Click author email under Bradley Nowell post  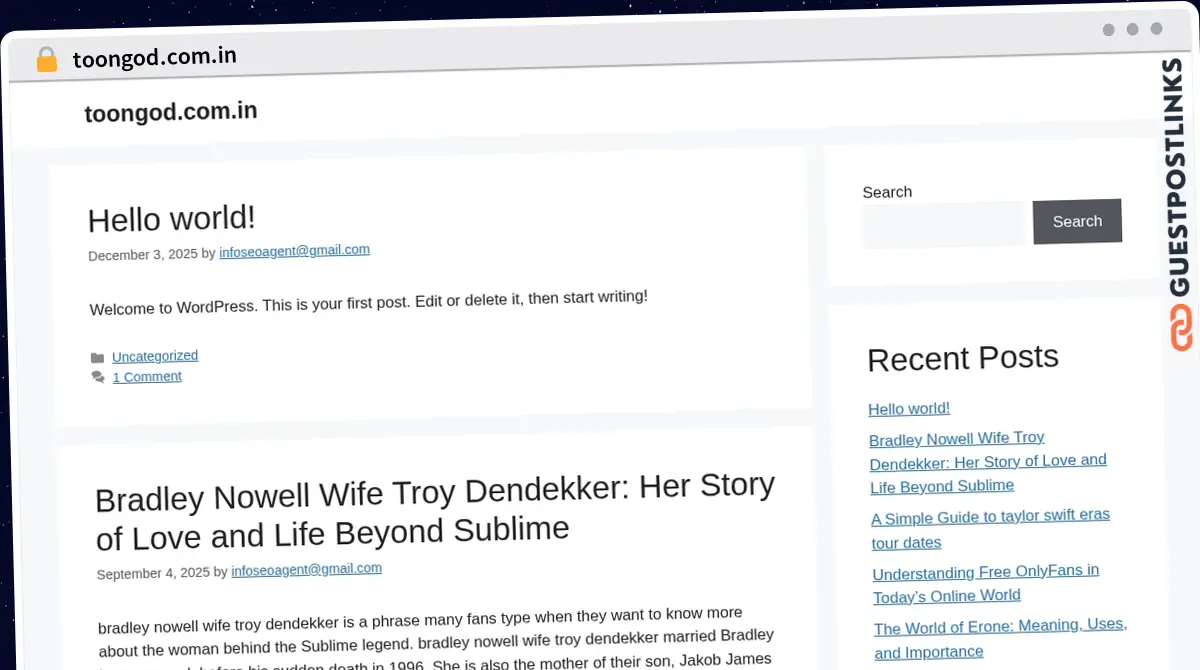point(307,570)
